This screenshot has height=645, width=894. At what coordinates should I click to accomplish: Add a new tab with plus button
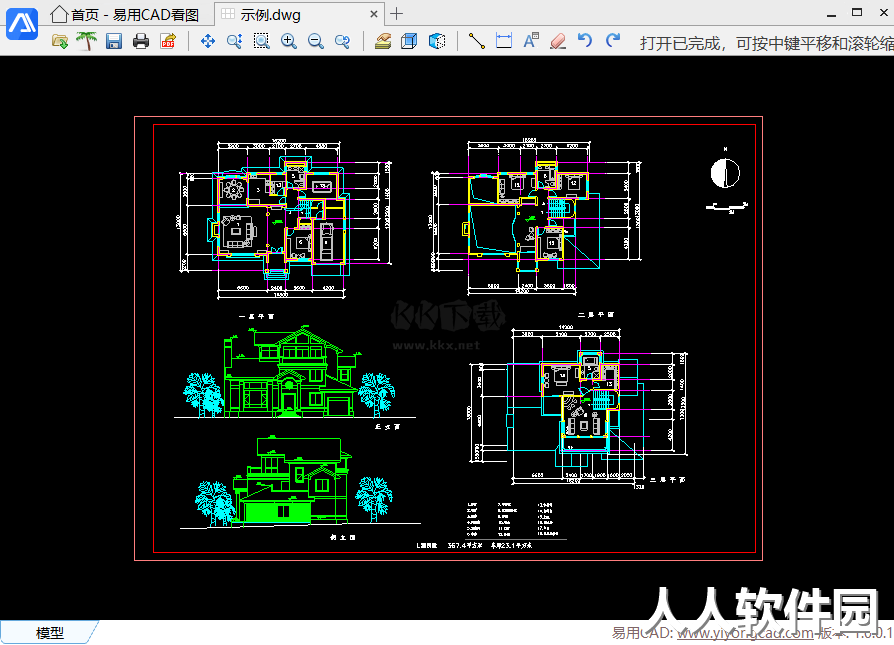coord(397,14)
